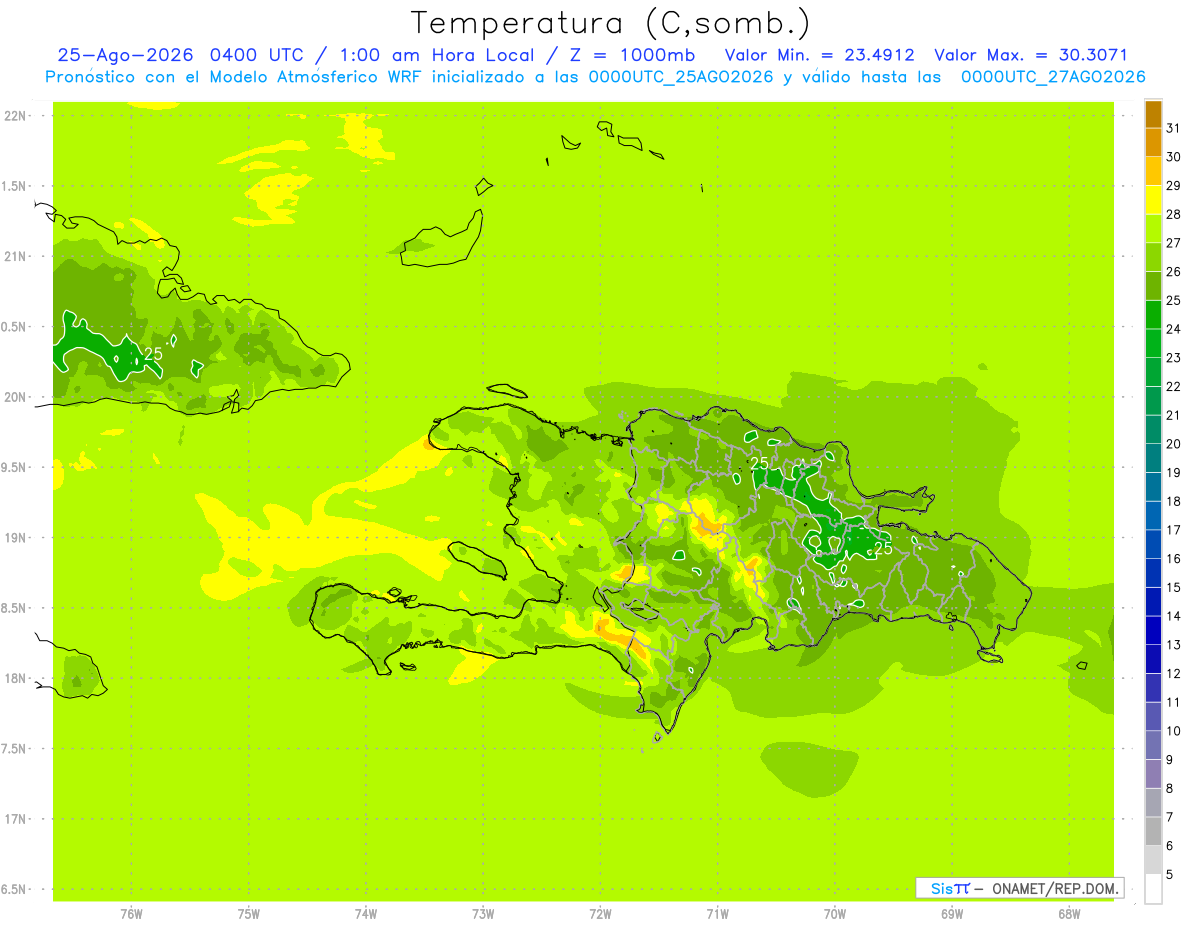
Task: Select initialization time '0000UTC_25AGO2026'
Action: point(680,77)
